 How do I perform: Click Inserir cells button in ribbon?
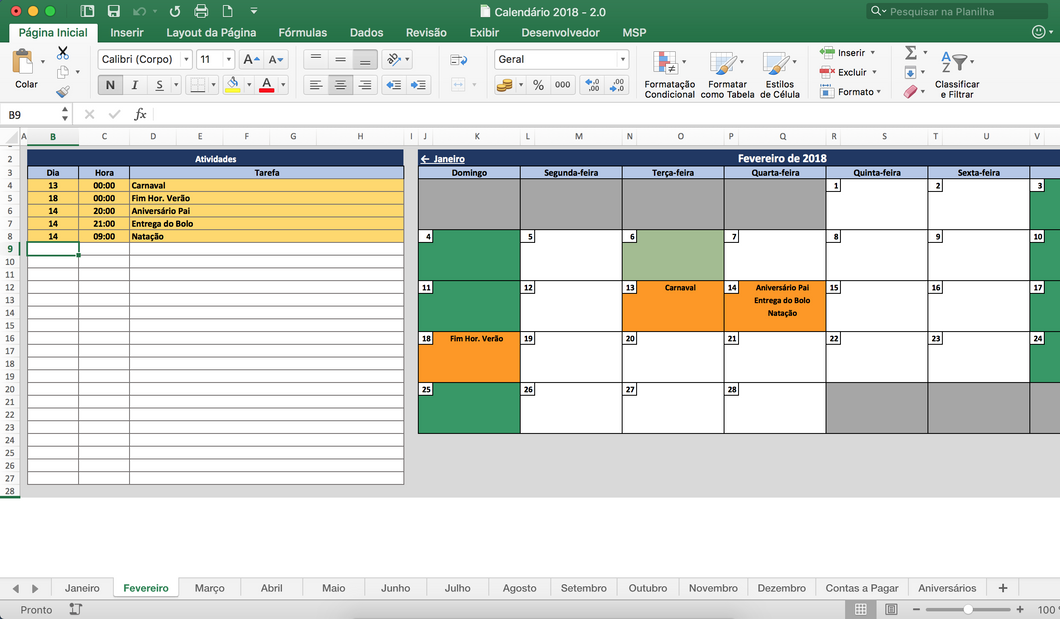coord(848,53)
